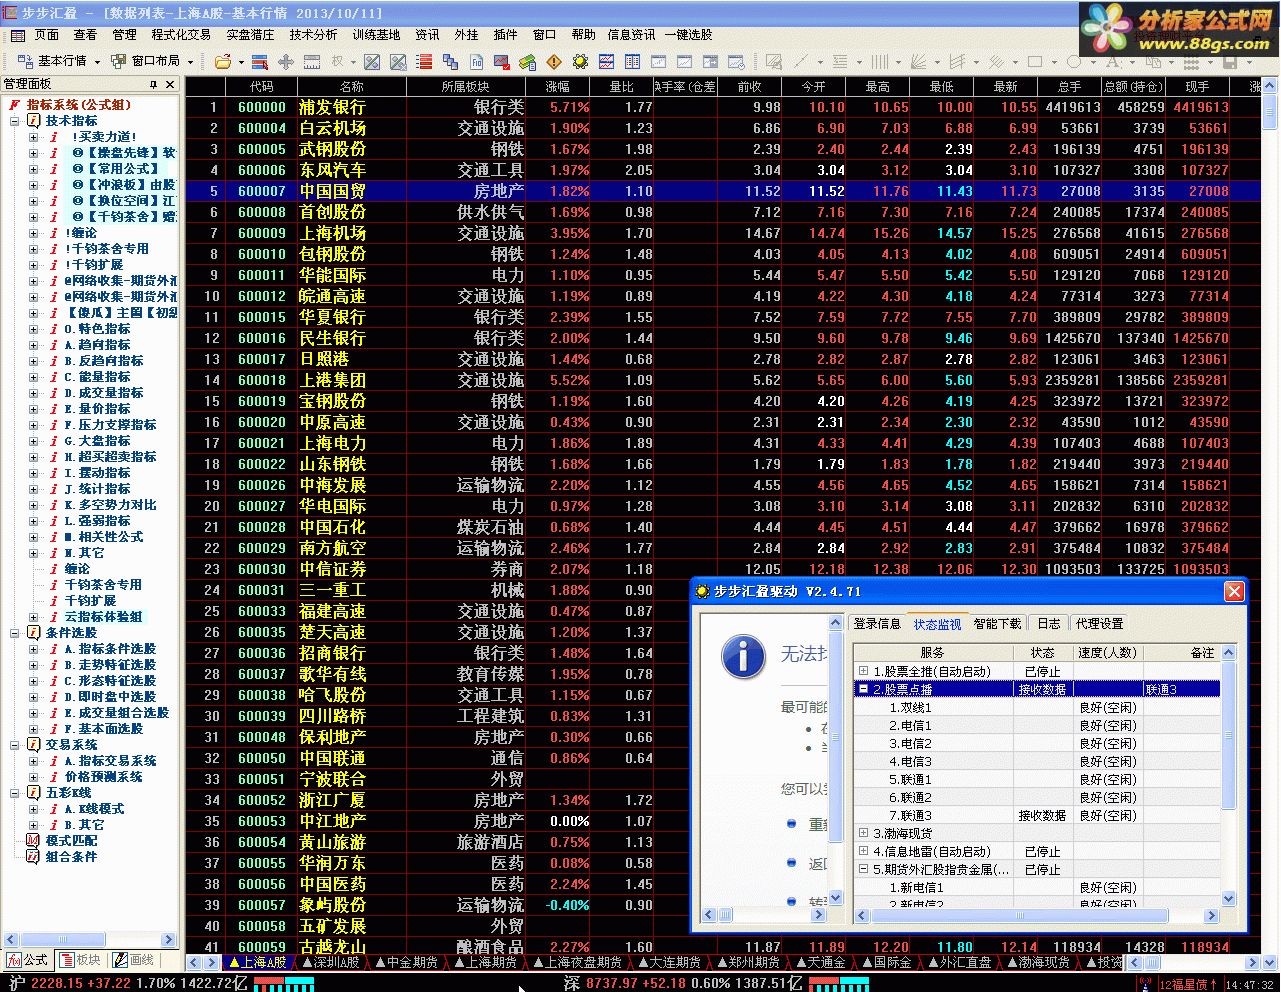Sort by the 总手 column header
The height and width of the screenshot is (992, 1281).
tap(1069, 87)
